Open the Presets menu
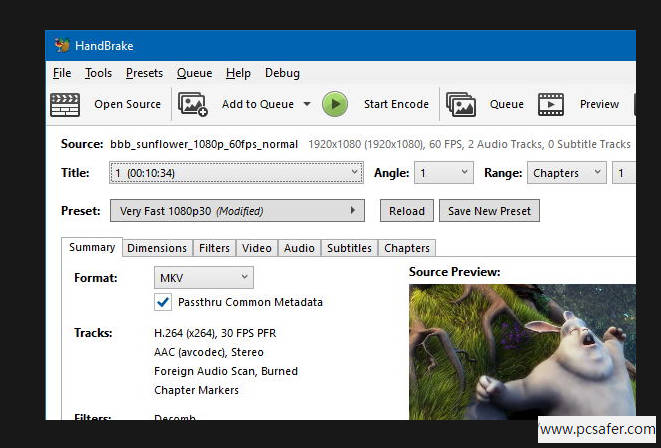Viewport: 661px width, 448px height. pos(144,73)
